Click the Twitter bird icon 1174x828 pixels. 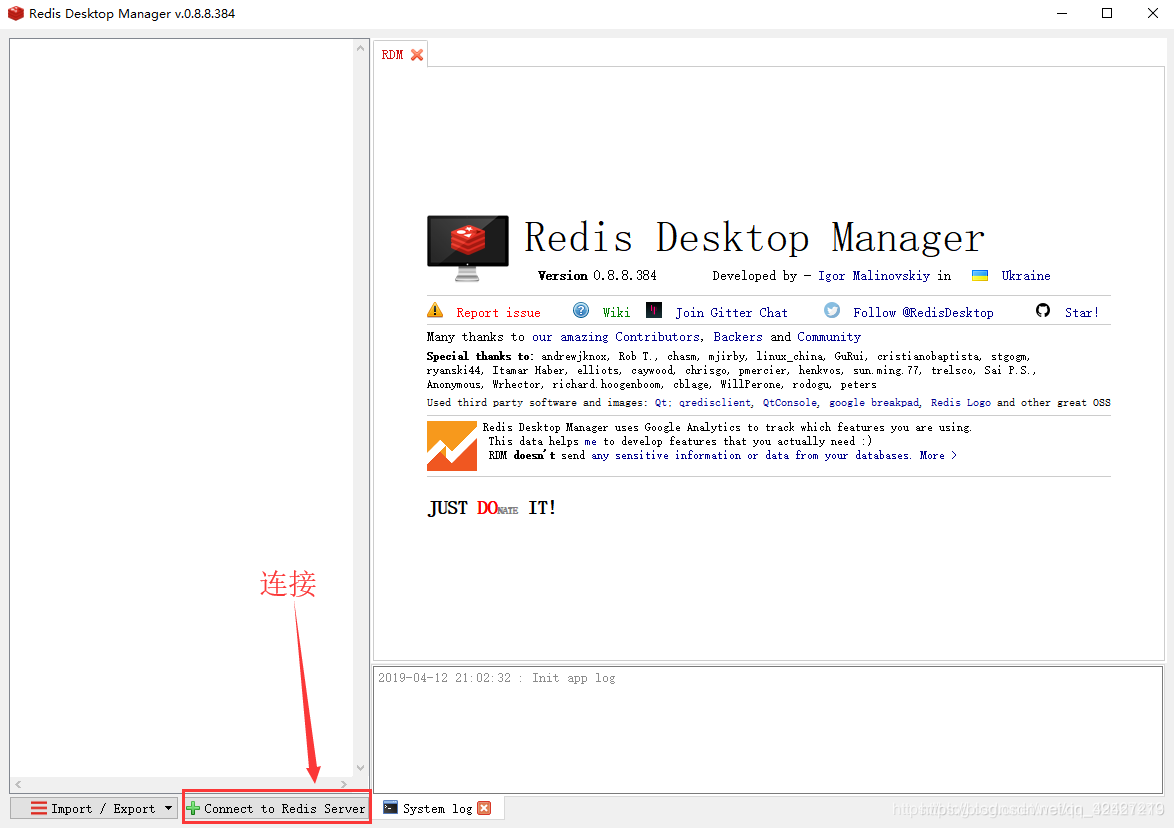(832, 310)
